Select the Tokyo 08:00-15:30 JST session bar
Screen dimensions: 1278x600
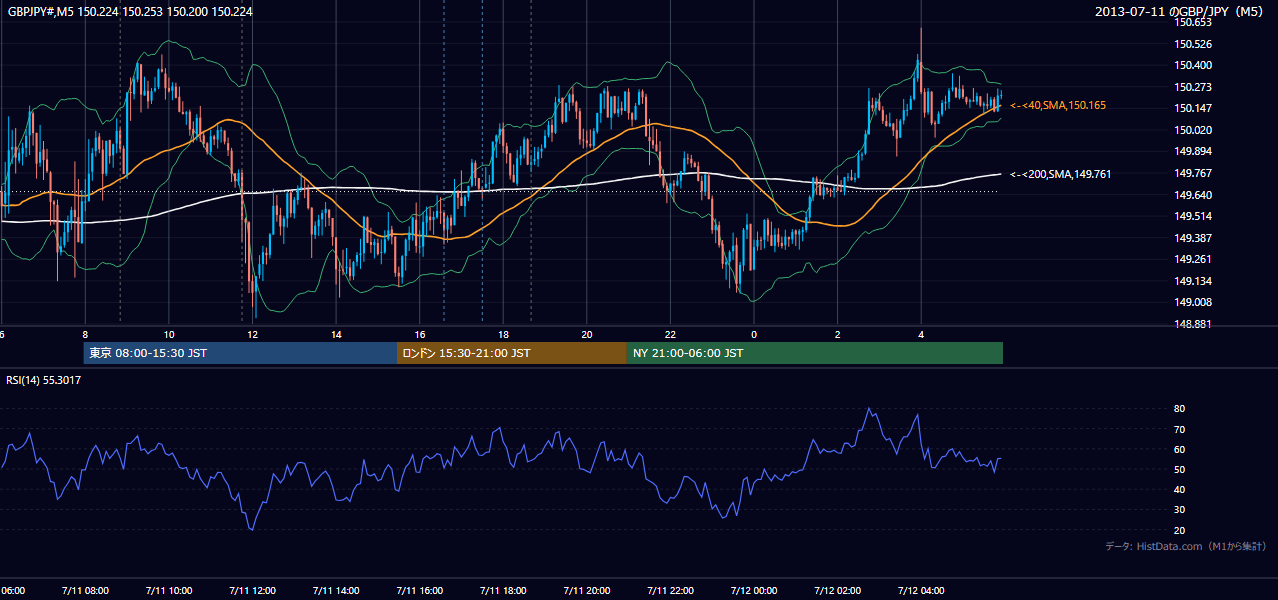coord(240,353)
